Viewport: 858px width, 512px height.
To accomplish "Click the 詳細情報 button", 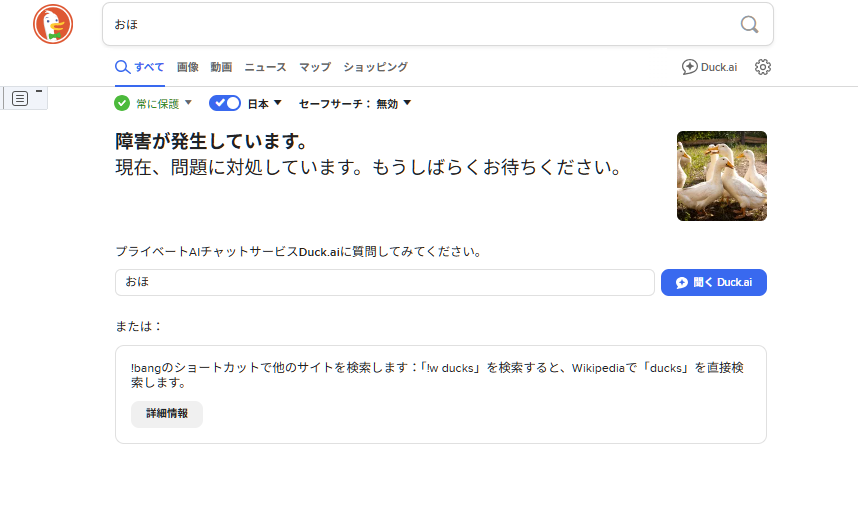I will tap(167, 414).
